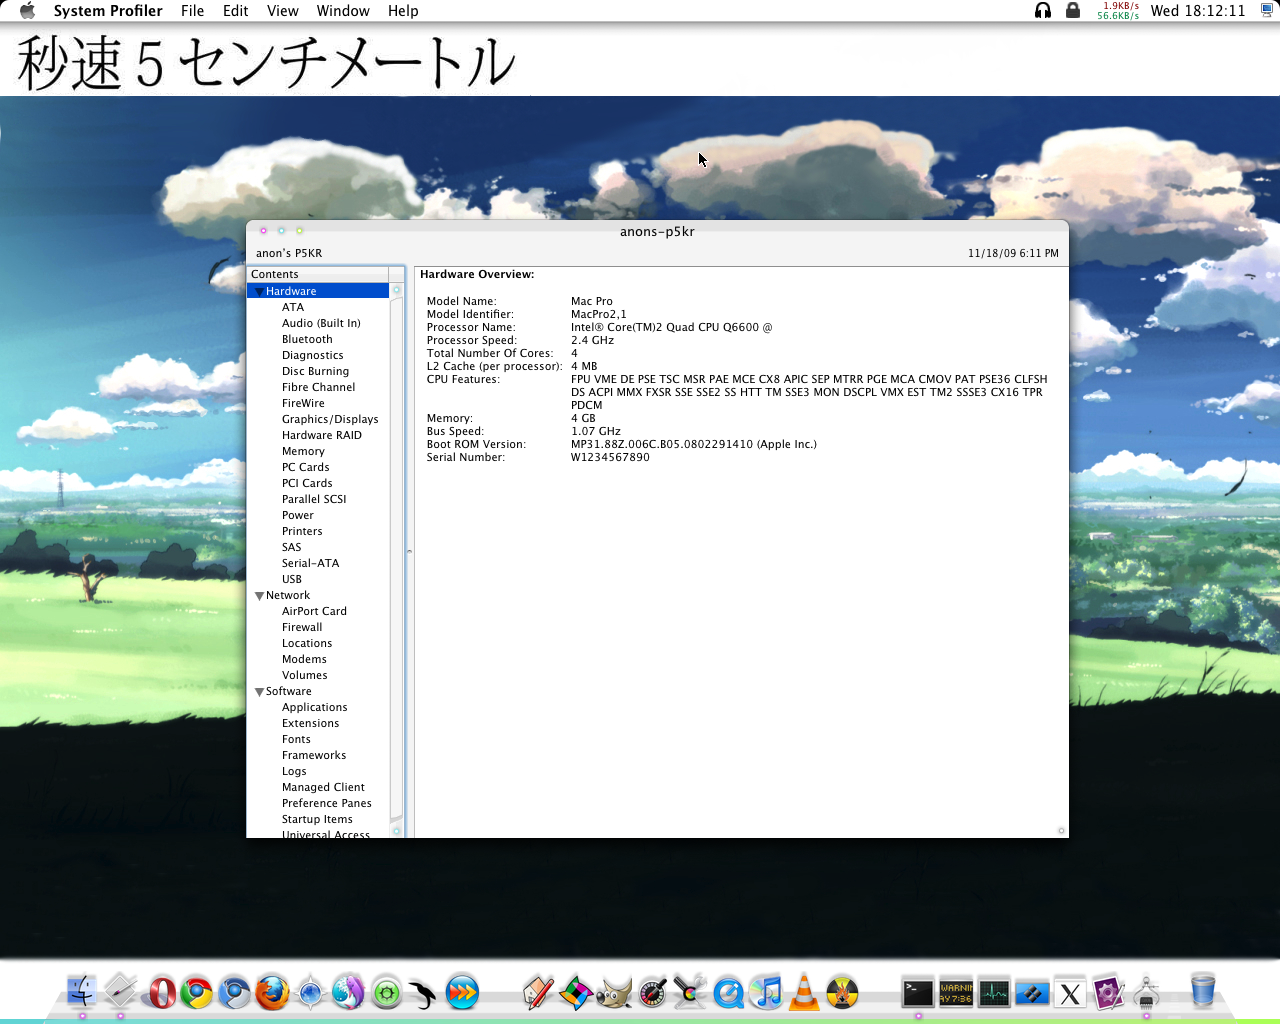
Task: Open the blue compass browser dock icon
Action: point(310,992)
